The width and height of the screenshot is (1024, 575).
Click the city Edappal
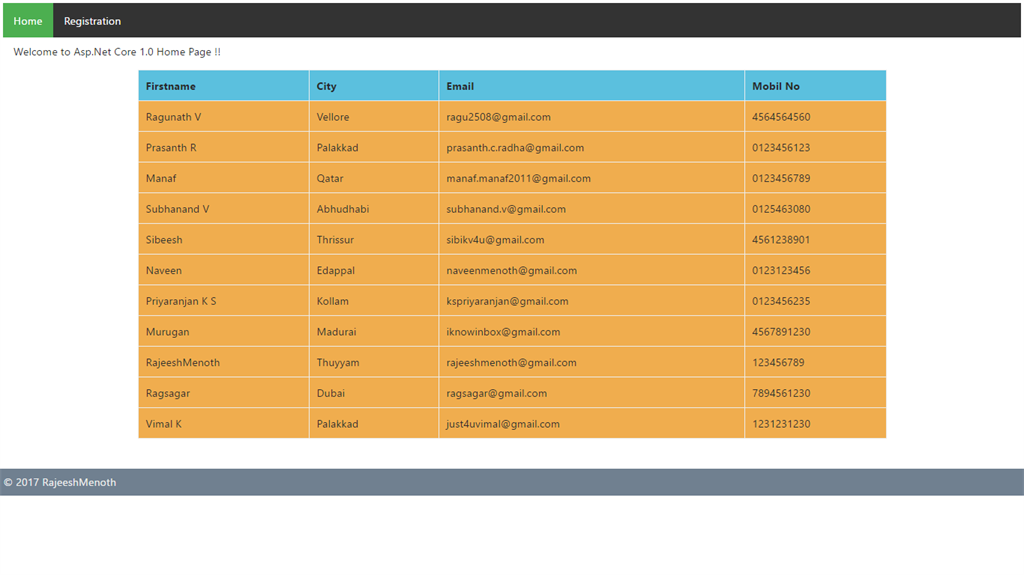tap(336, 271)
